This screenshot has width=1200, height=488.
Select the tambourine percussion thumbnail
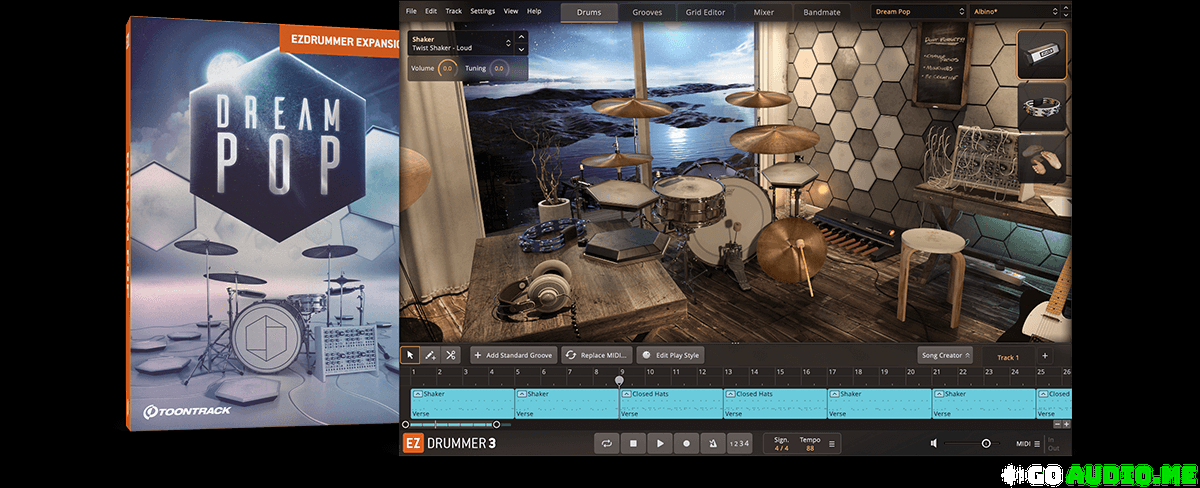[1041, 108]
